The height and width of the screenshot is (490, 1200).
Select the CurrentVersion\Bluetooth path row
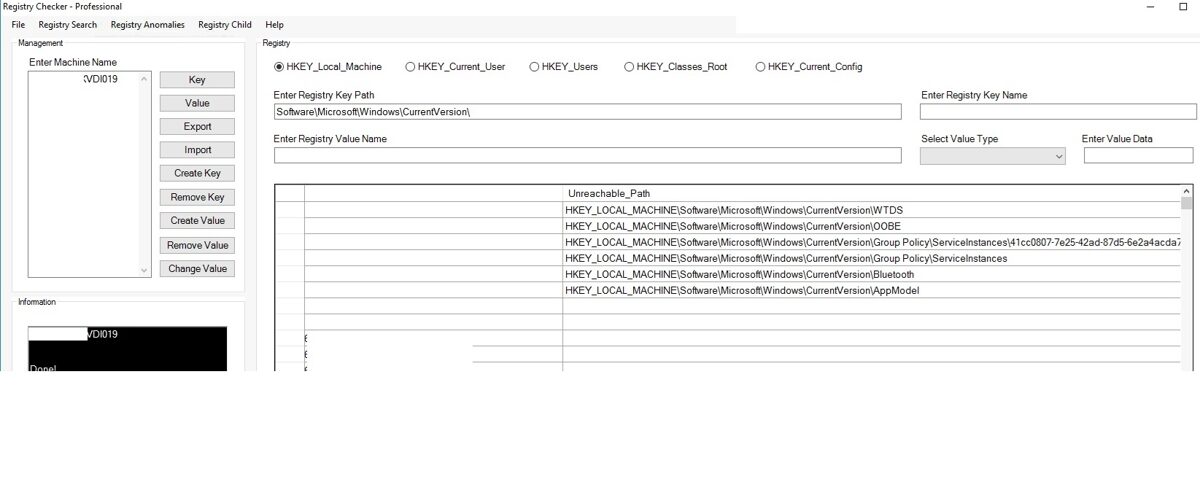[871, 274]
